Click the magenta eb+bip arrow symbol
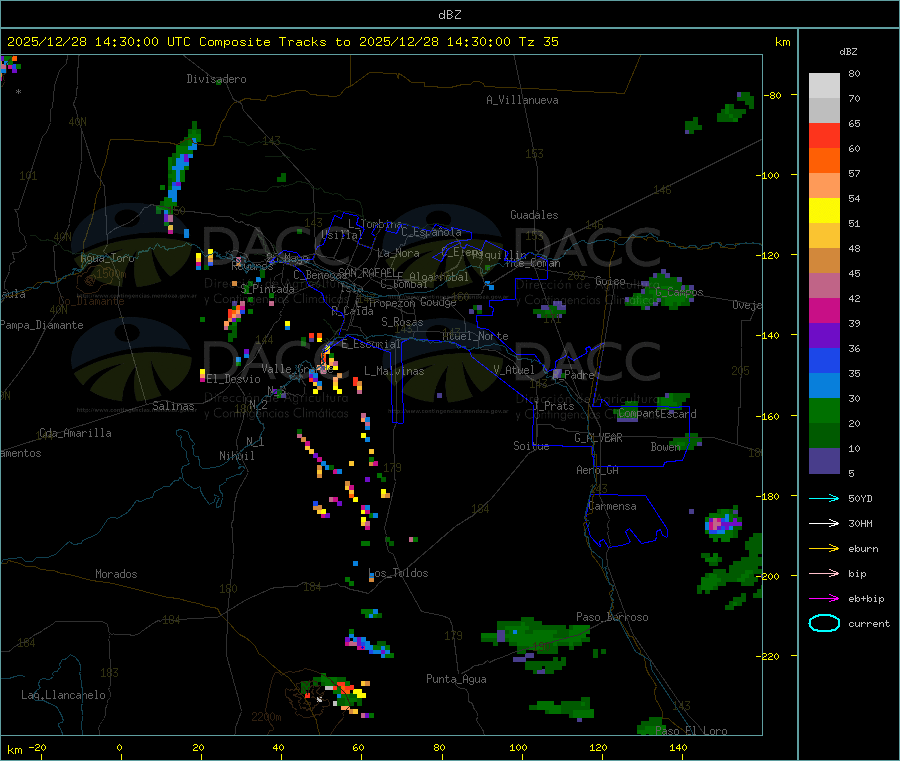Screen dimensions: 900x761 coord(824,598)
